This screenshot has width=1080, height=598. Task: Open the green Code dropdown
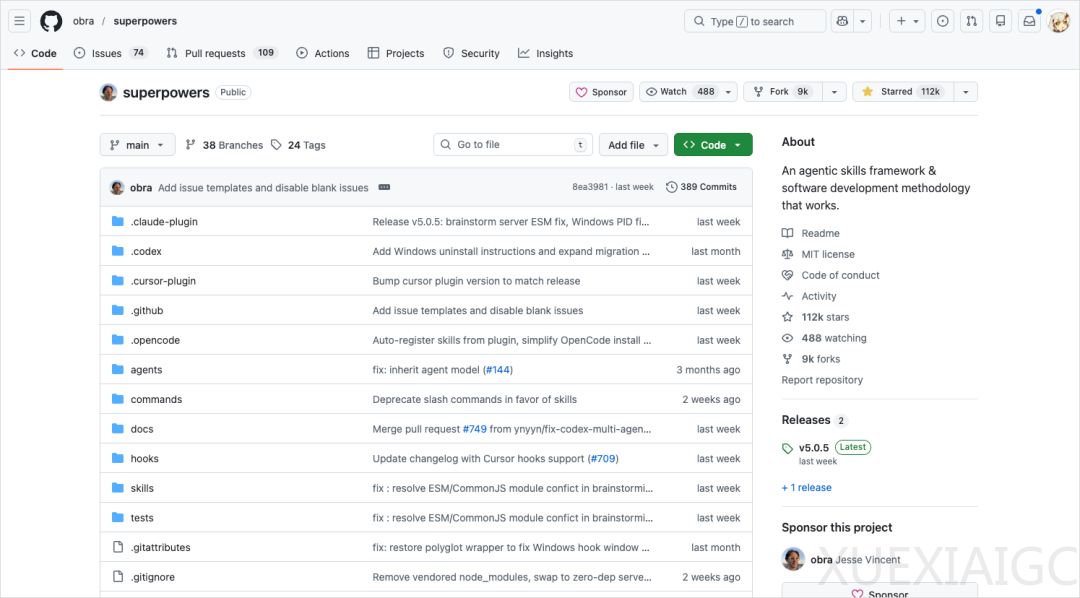pos(712,145)
